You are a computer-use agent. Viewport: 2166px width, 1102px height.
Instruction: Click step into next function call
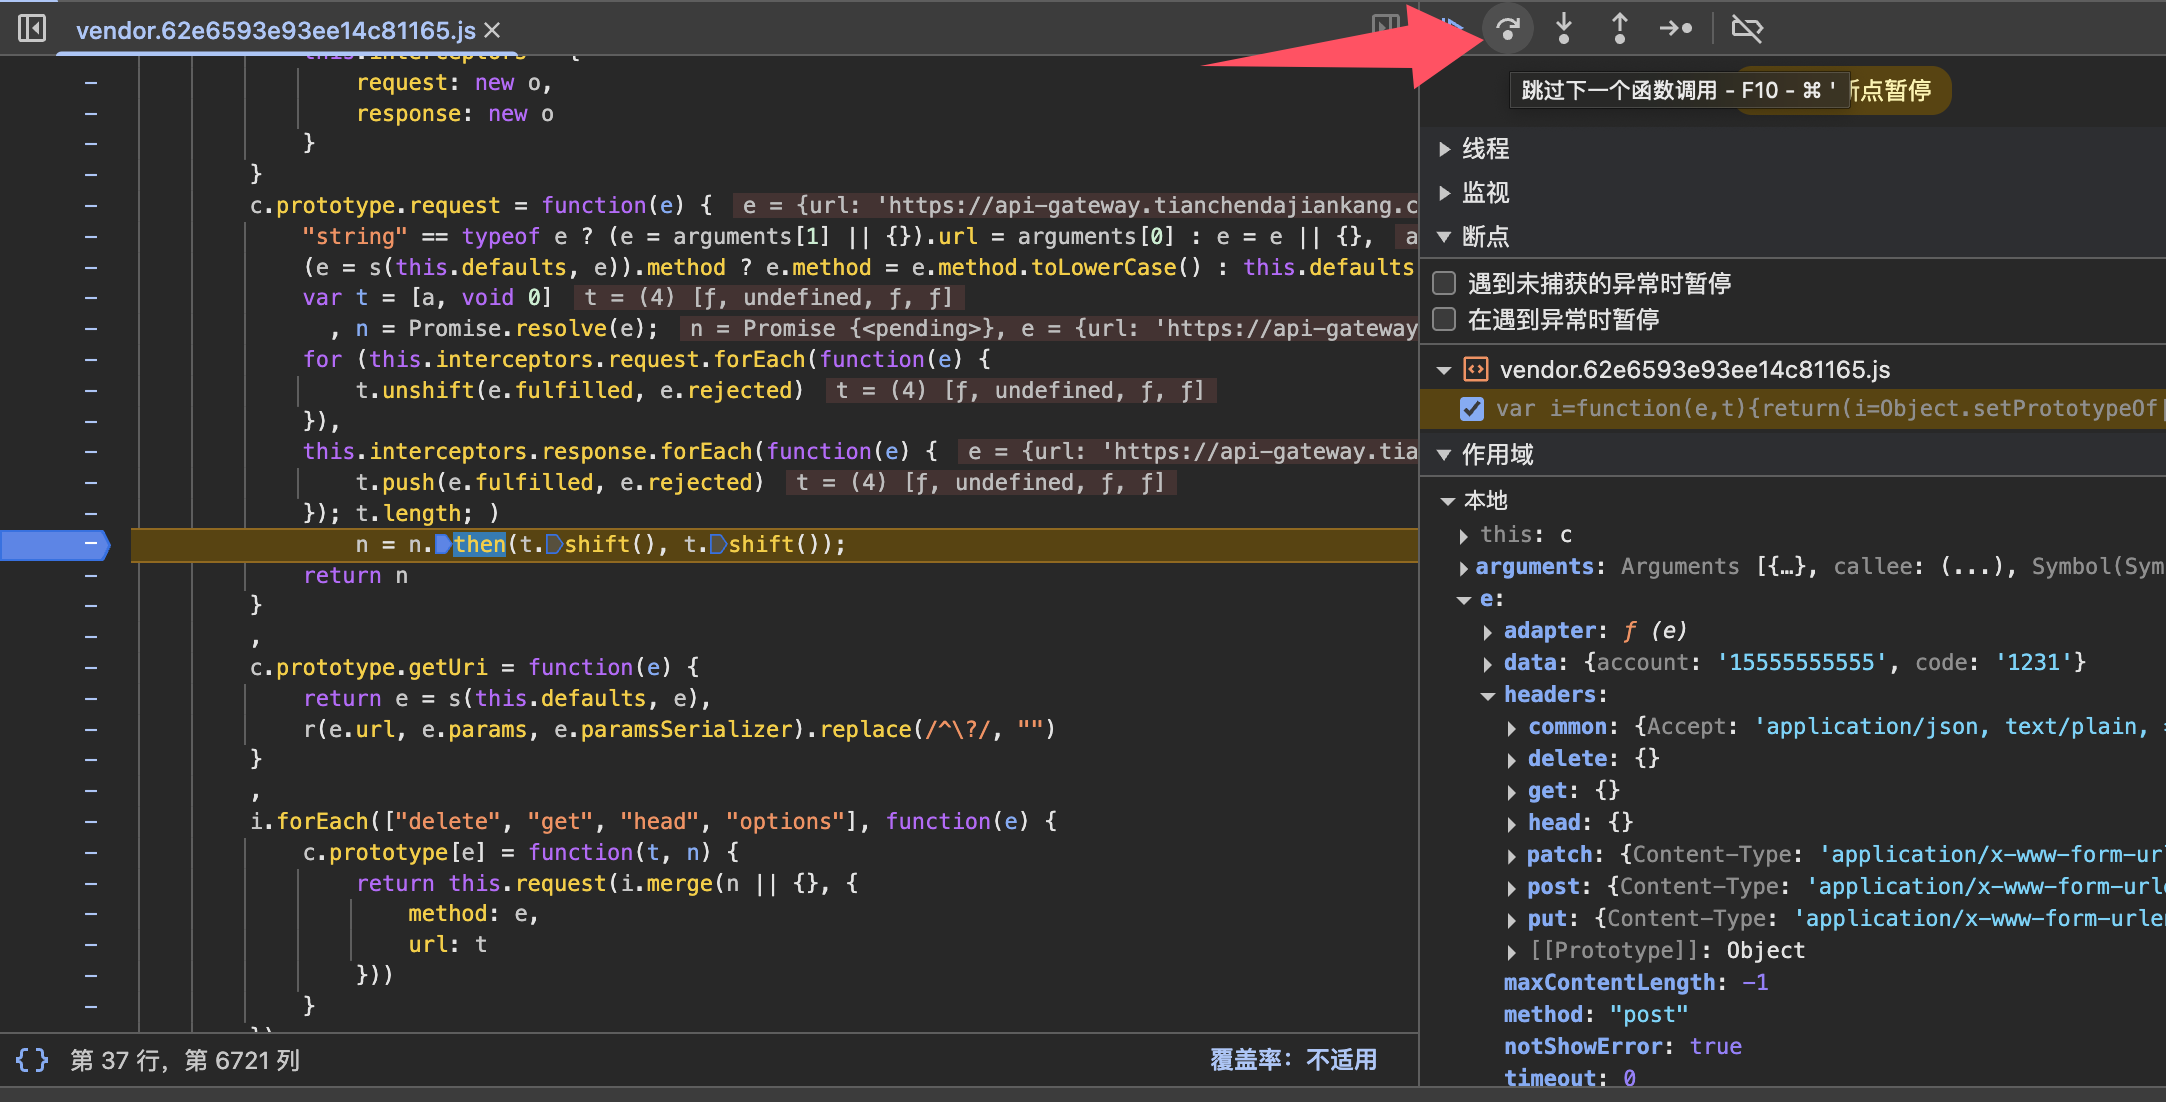[1564, 28]
